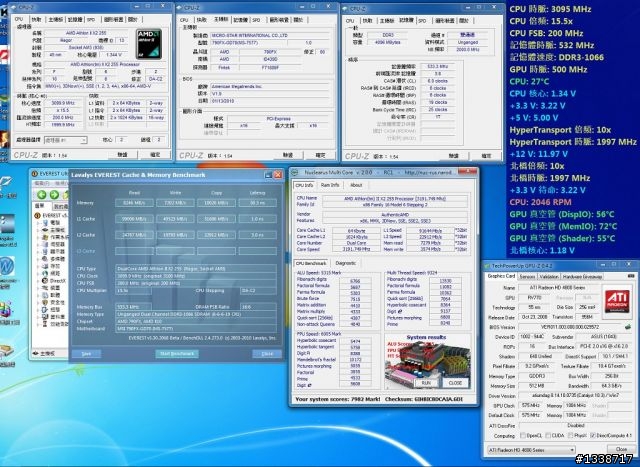Click the motherboard icon in EVEREST status bar
The image size is (640, 467).
(36, 353)
